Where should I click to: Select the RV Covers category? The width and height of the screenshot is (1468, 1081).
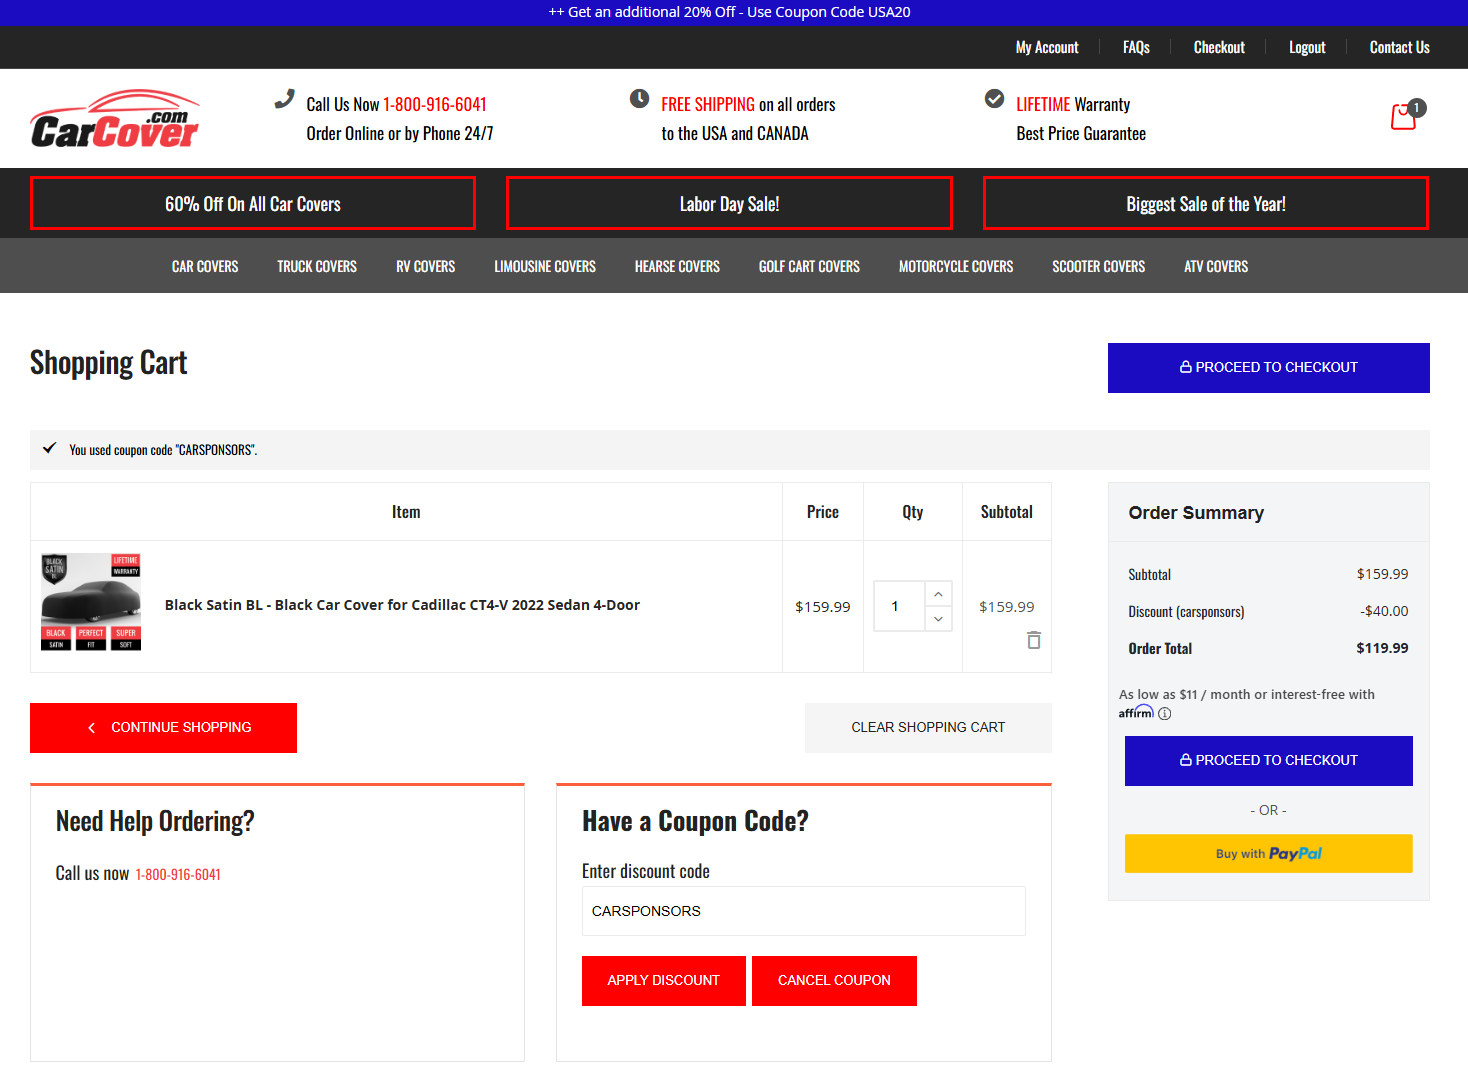coord(425,266)
